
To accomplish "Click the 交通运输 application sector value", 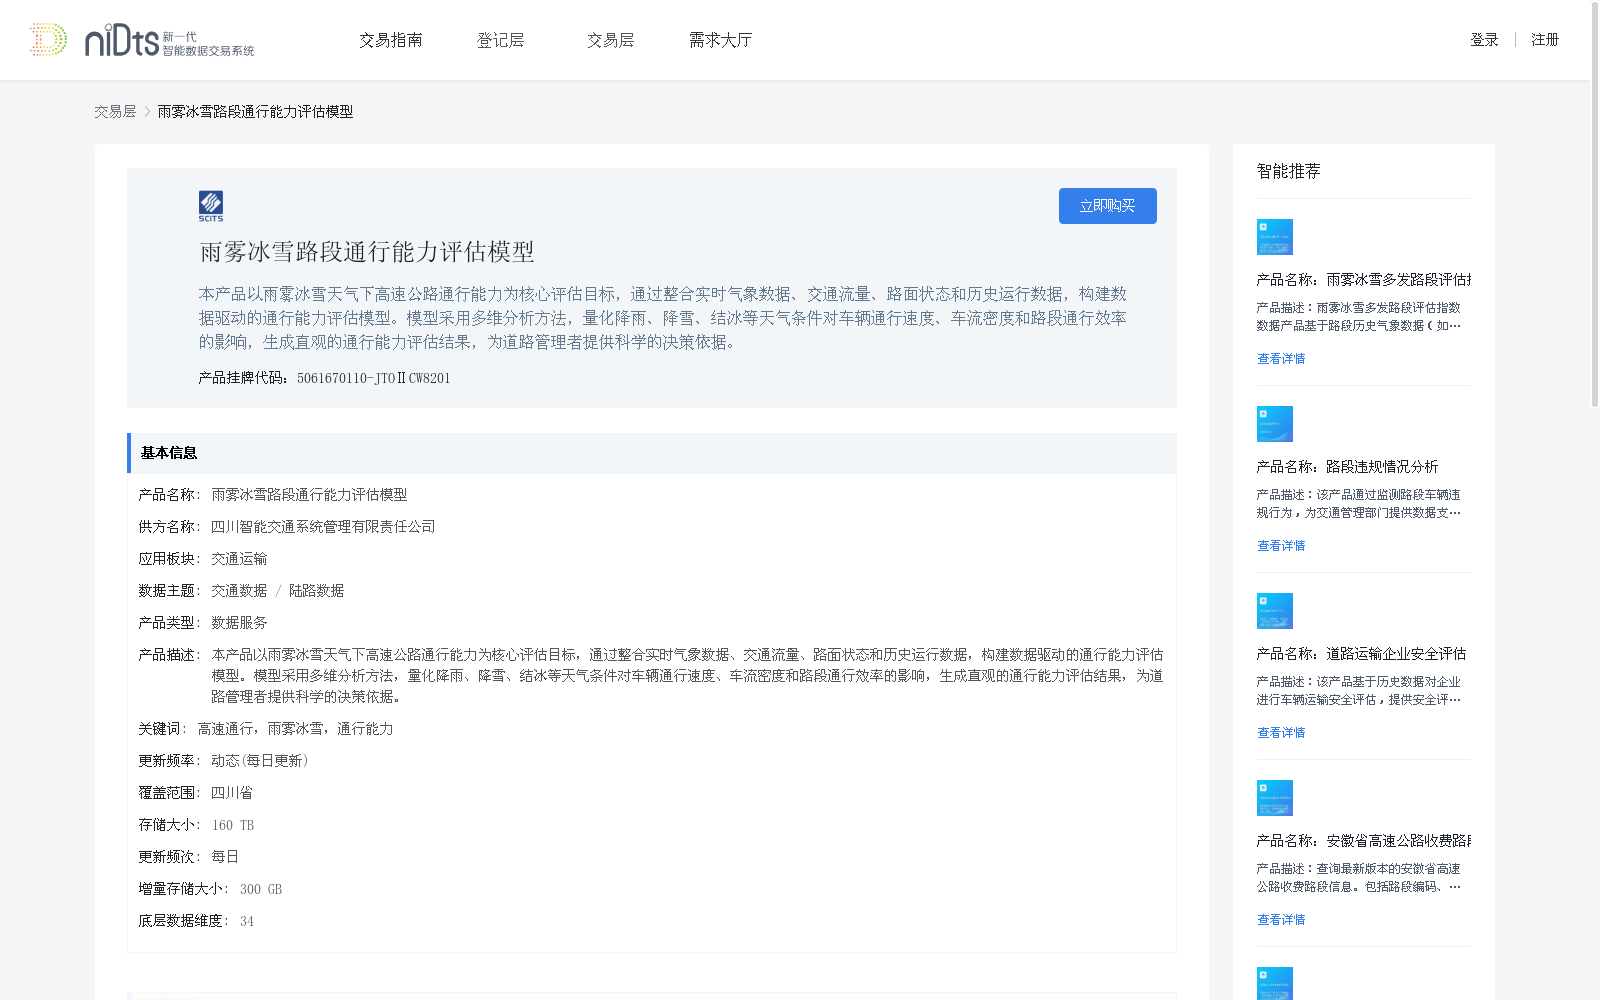I will (239, 559).
